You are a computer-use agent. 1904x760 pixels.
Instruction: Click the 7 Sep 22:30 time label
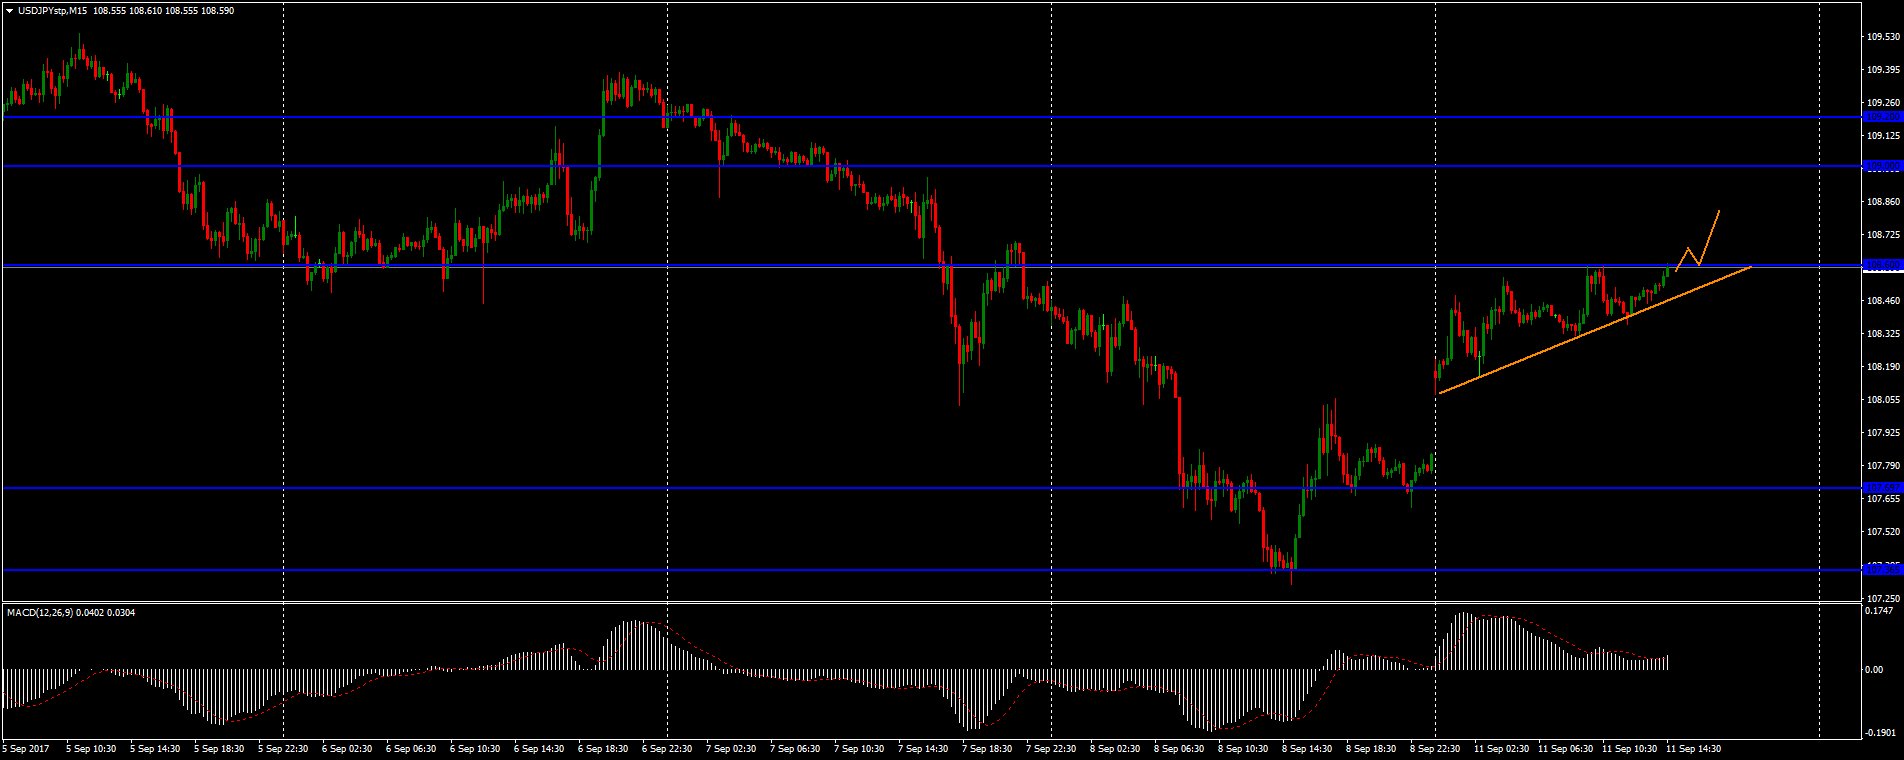[x=1051, y=748]
